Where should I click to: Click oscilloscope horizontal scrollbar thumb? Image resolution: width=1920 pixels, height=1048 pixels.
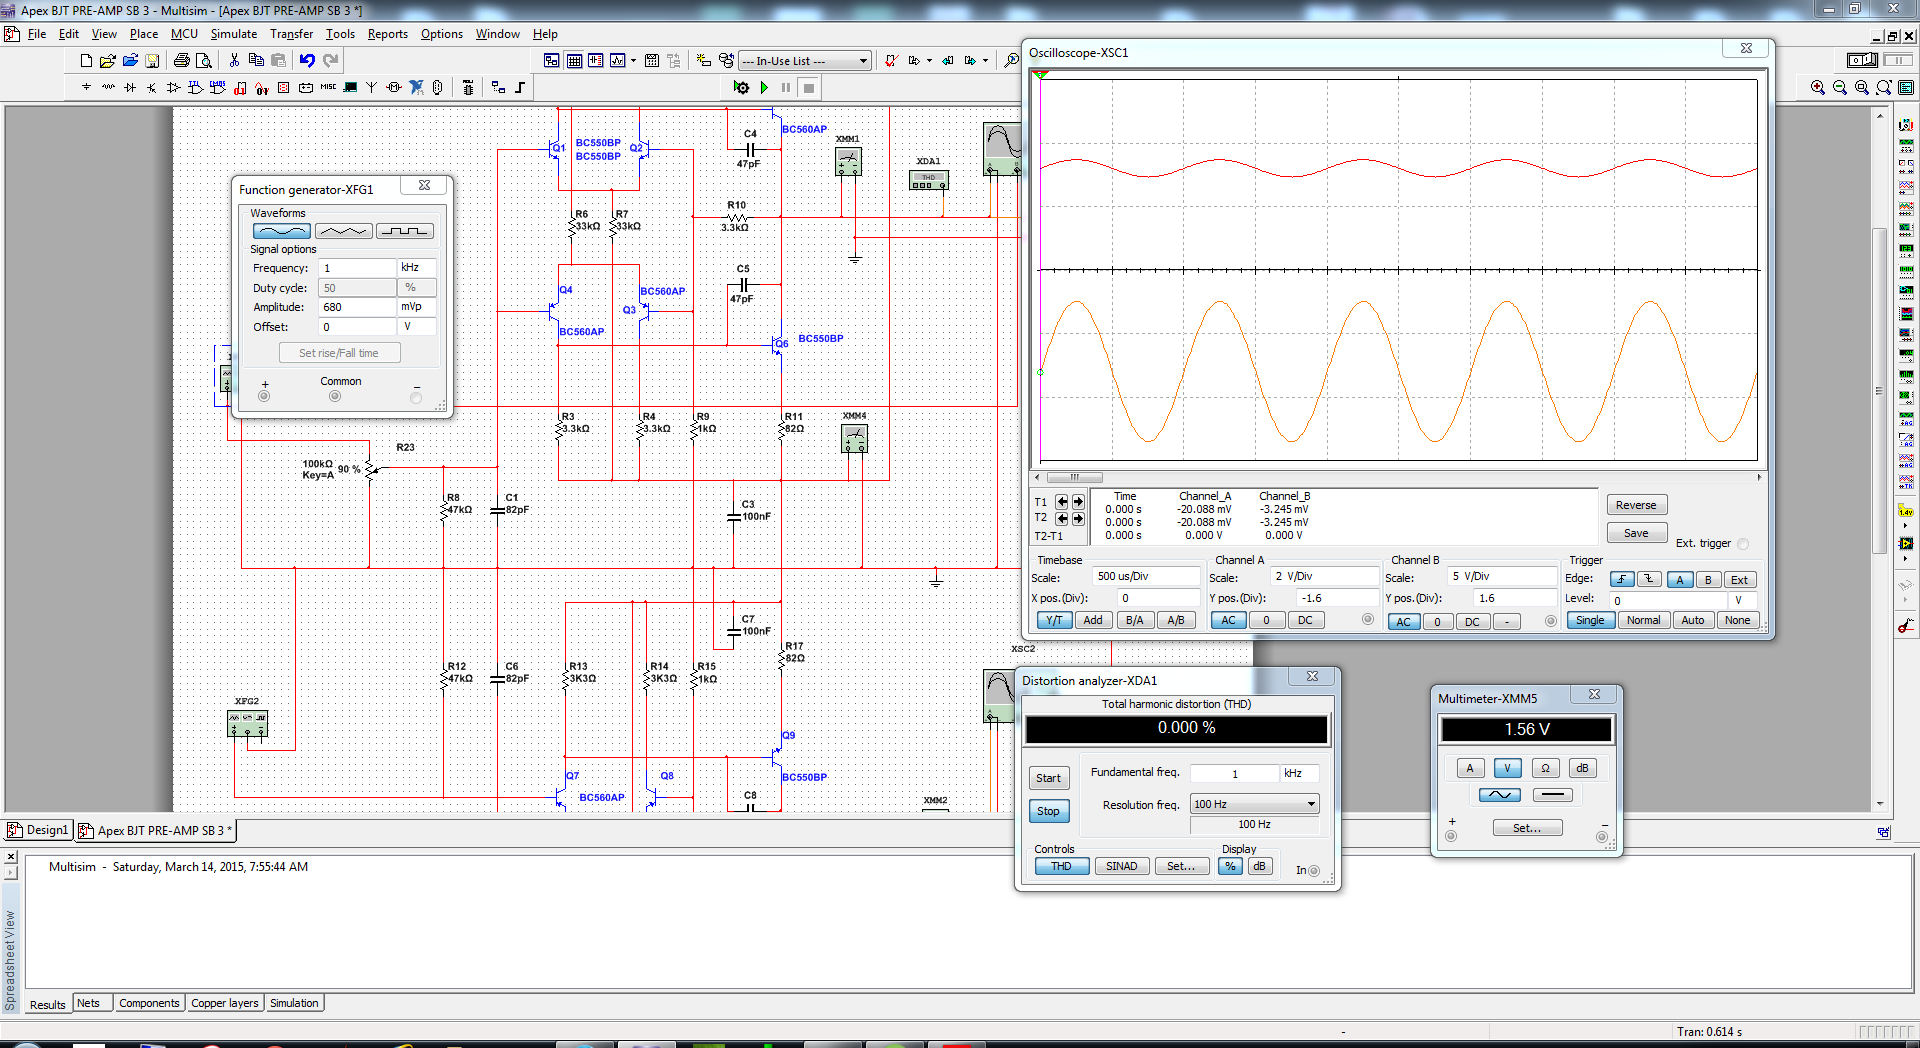pyautogui.click(x=1075, y=478)
